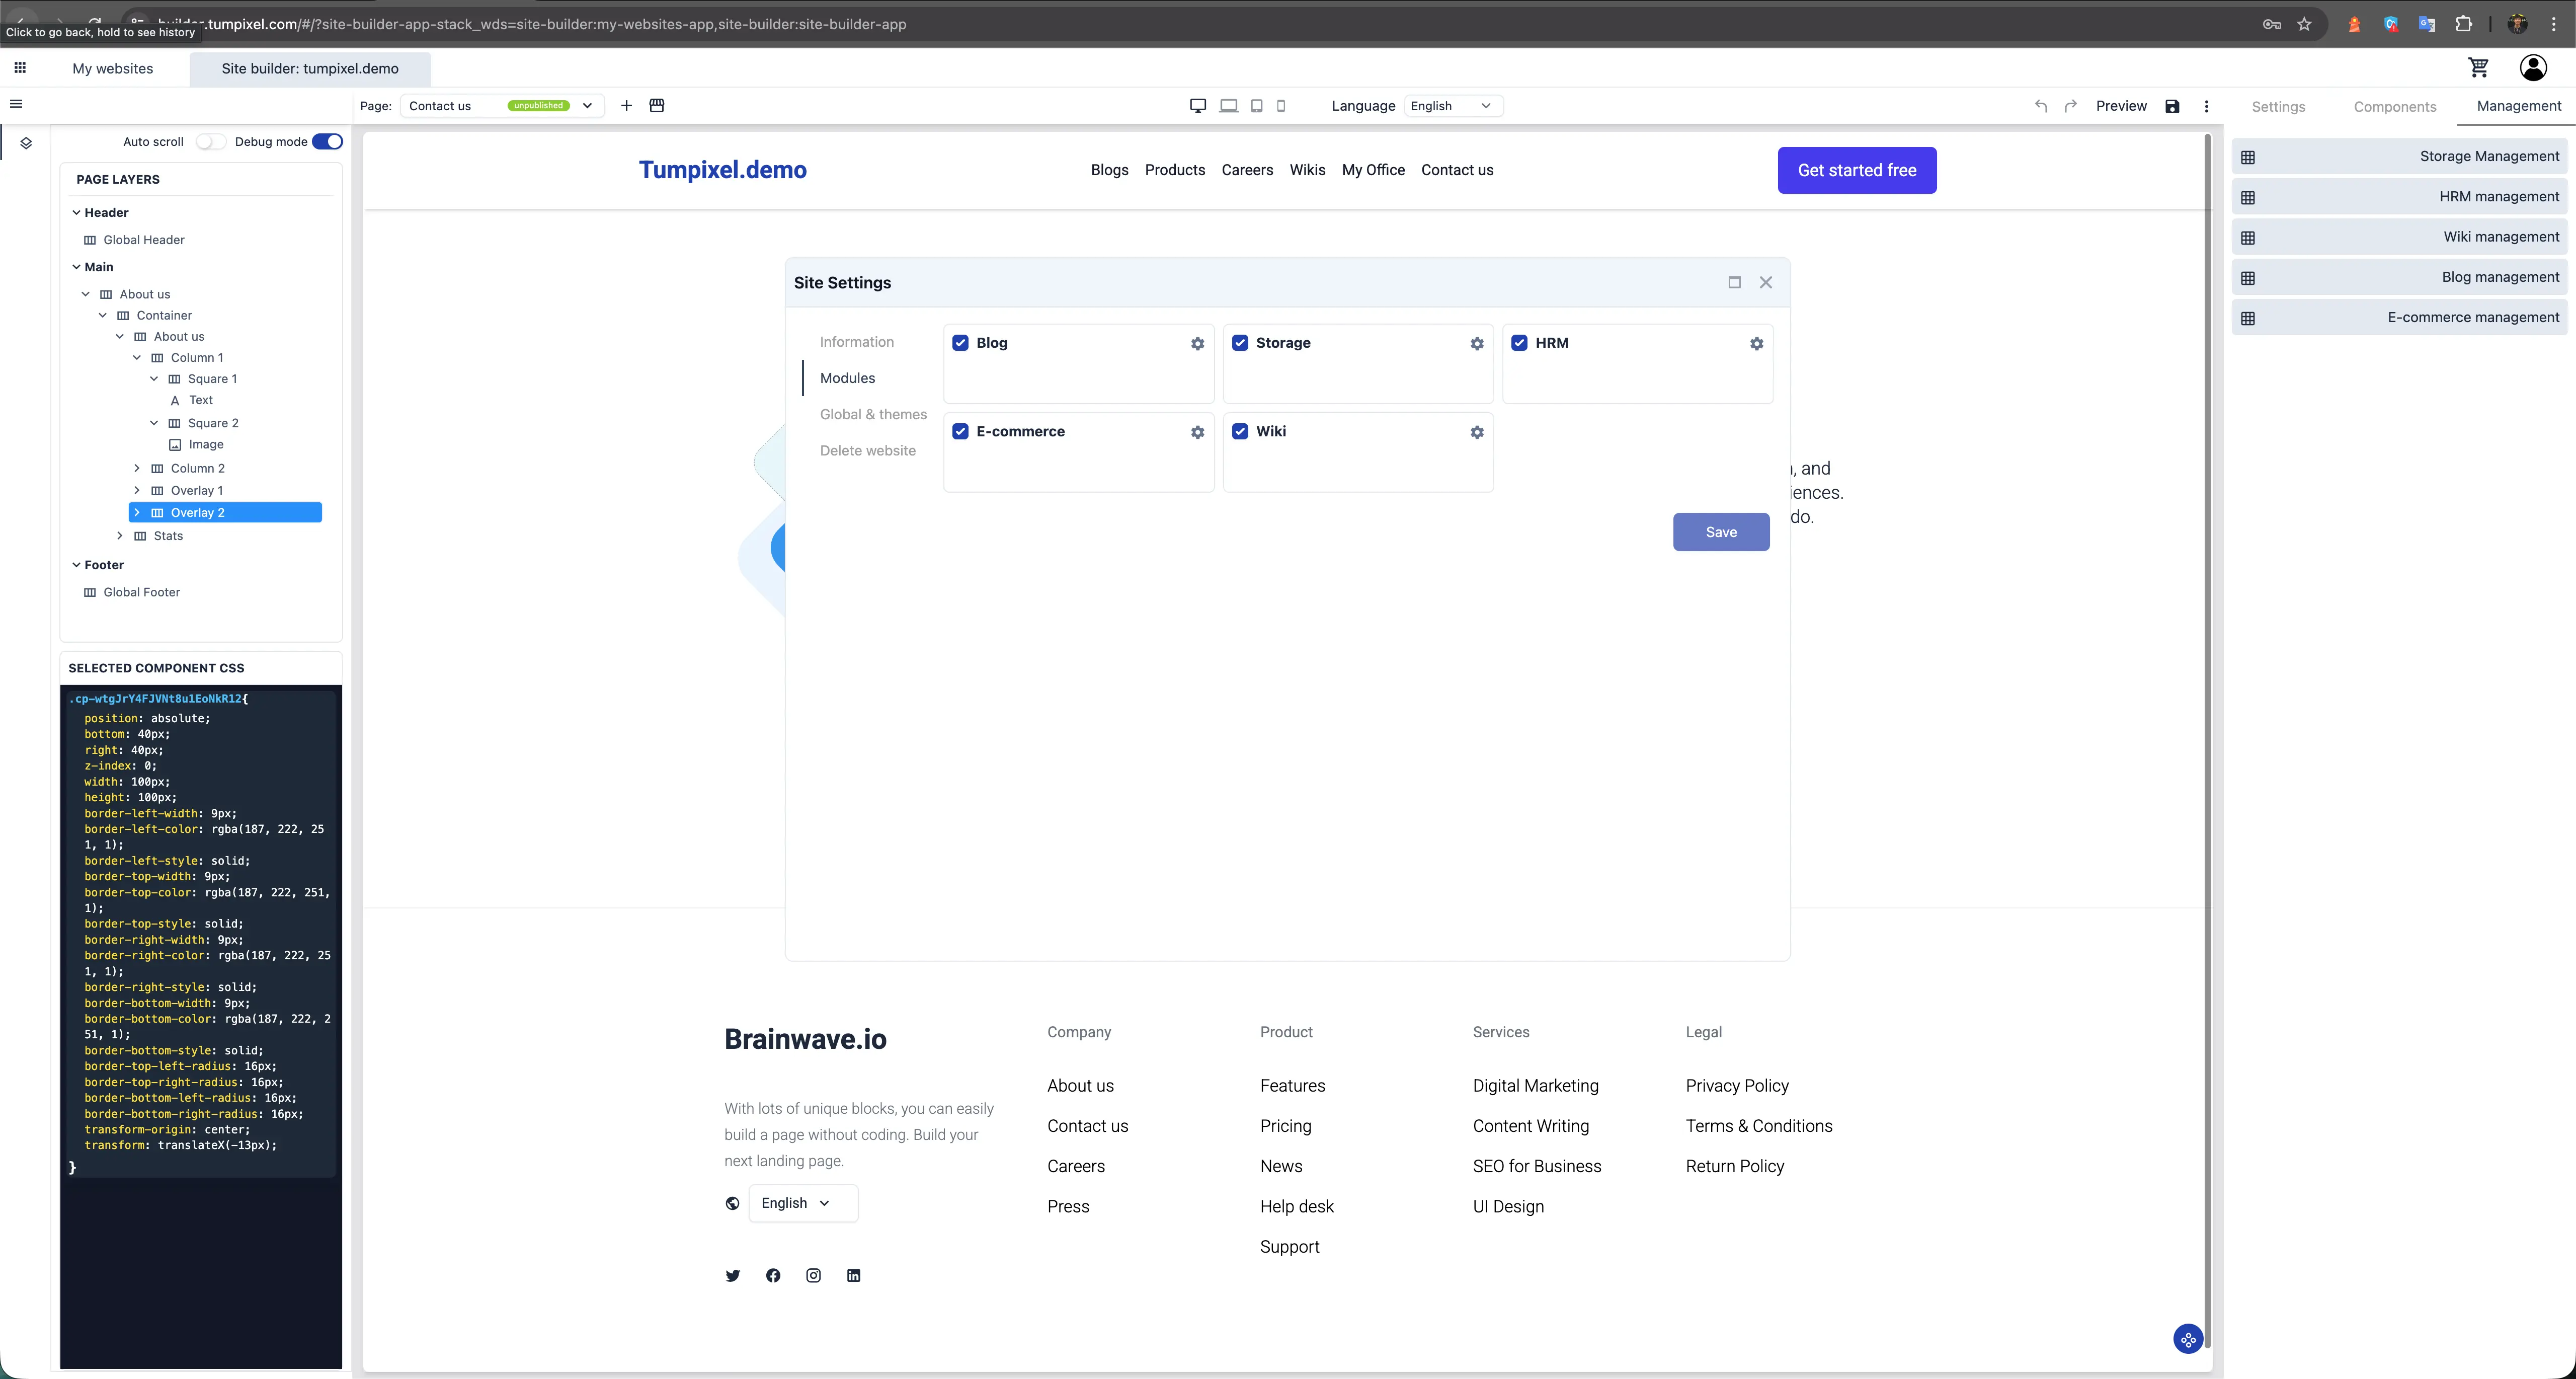Open the Language dropdown
This screenshot has width=2576, height=1379.
click(x=1485, y=105)
